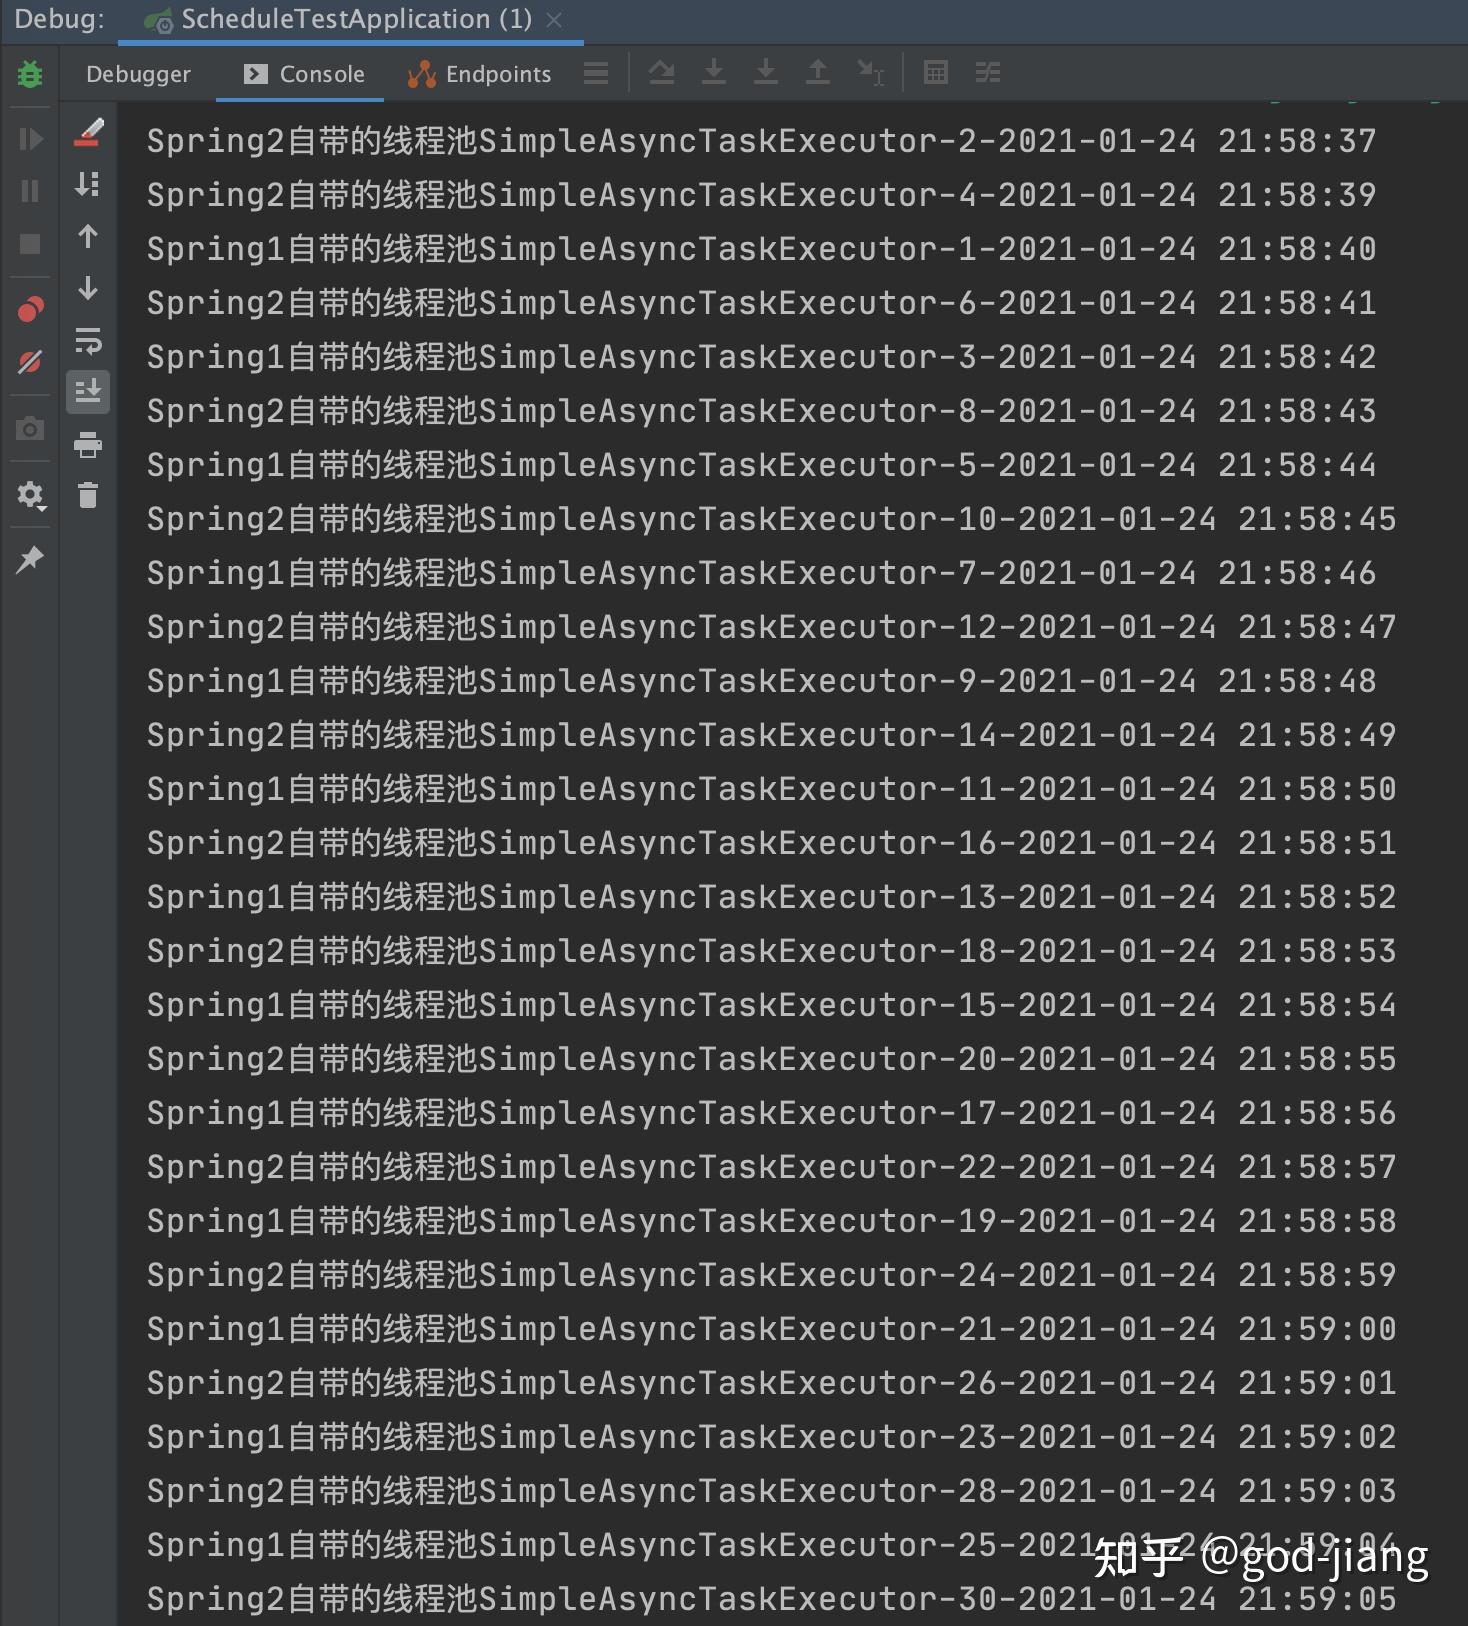1468x1626 pixels.
Task: Jump up the stack trace with the up arrow
Action: click(88, 237)
